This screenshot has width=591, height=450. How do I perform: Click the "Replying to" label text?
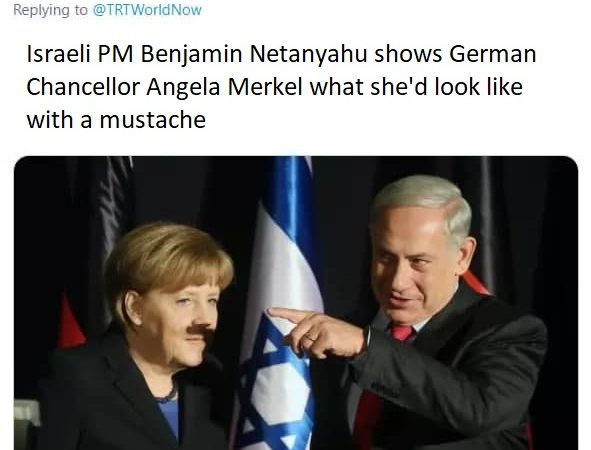[x=51, y=10]
